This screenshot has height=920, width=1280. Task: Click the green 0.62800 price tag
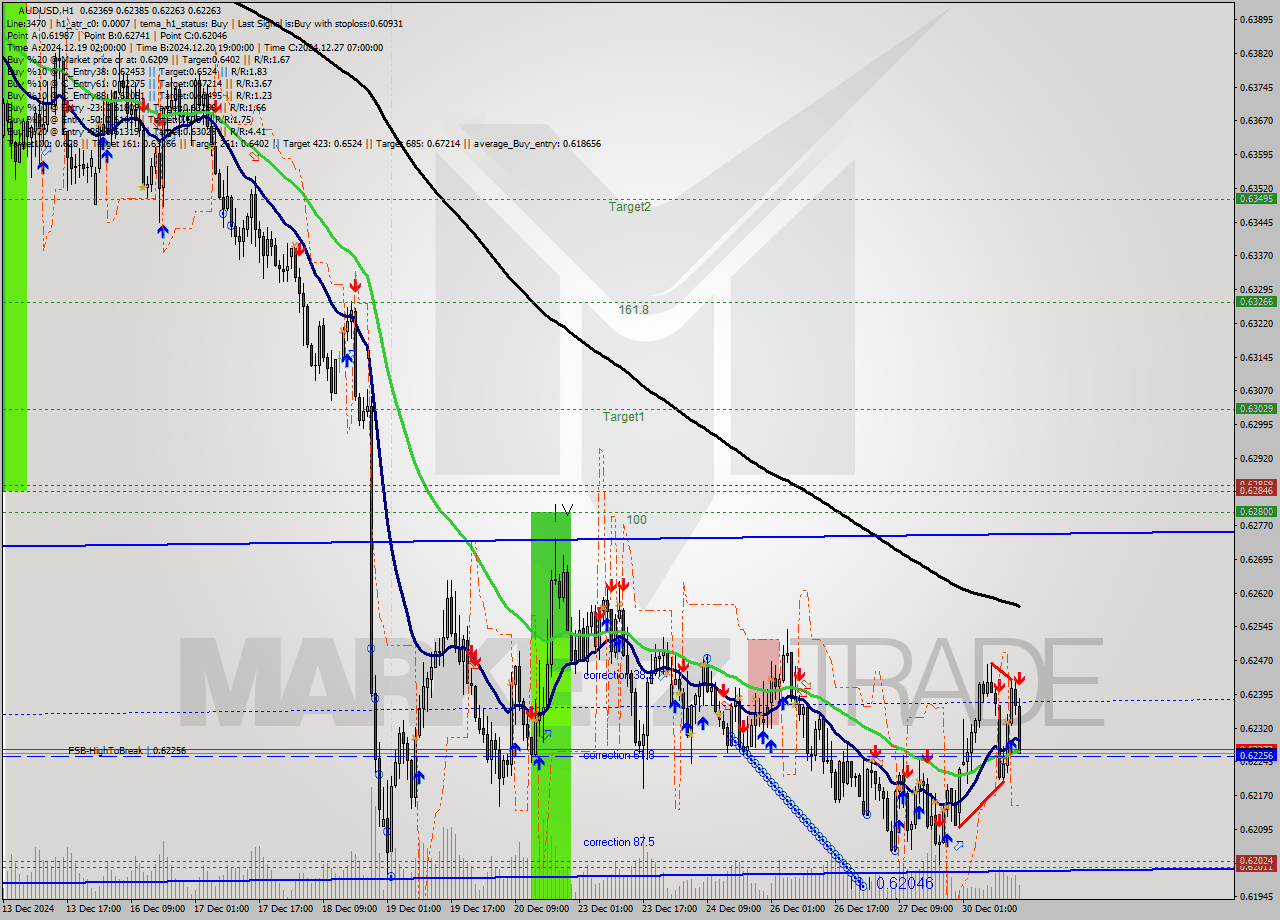point(1256,511)
